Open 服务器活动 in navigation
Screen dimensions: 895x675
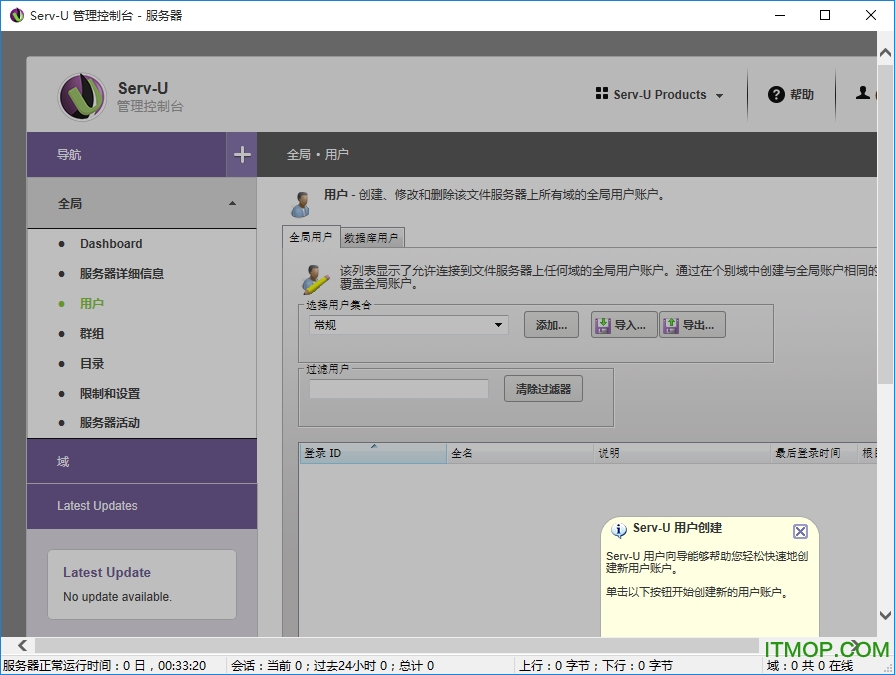coord(110,423)
